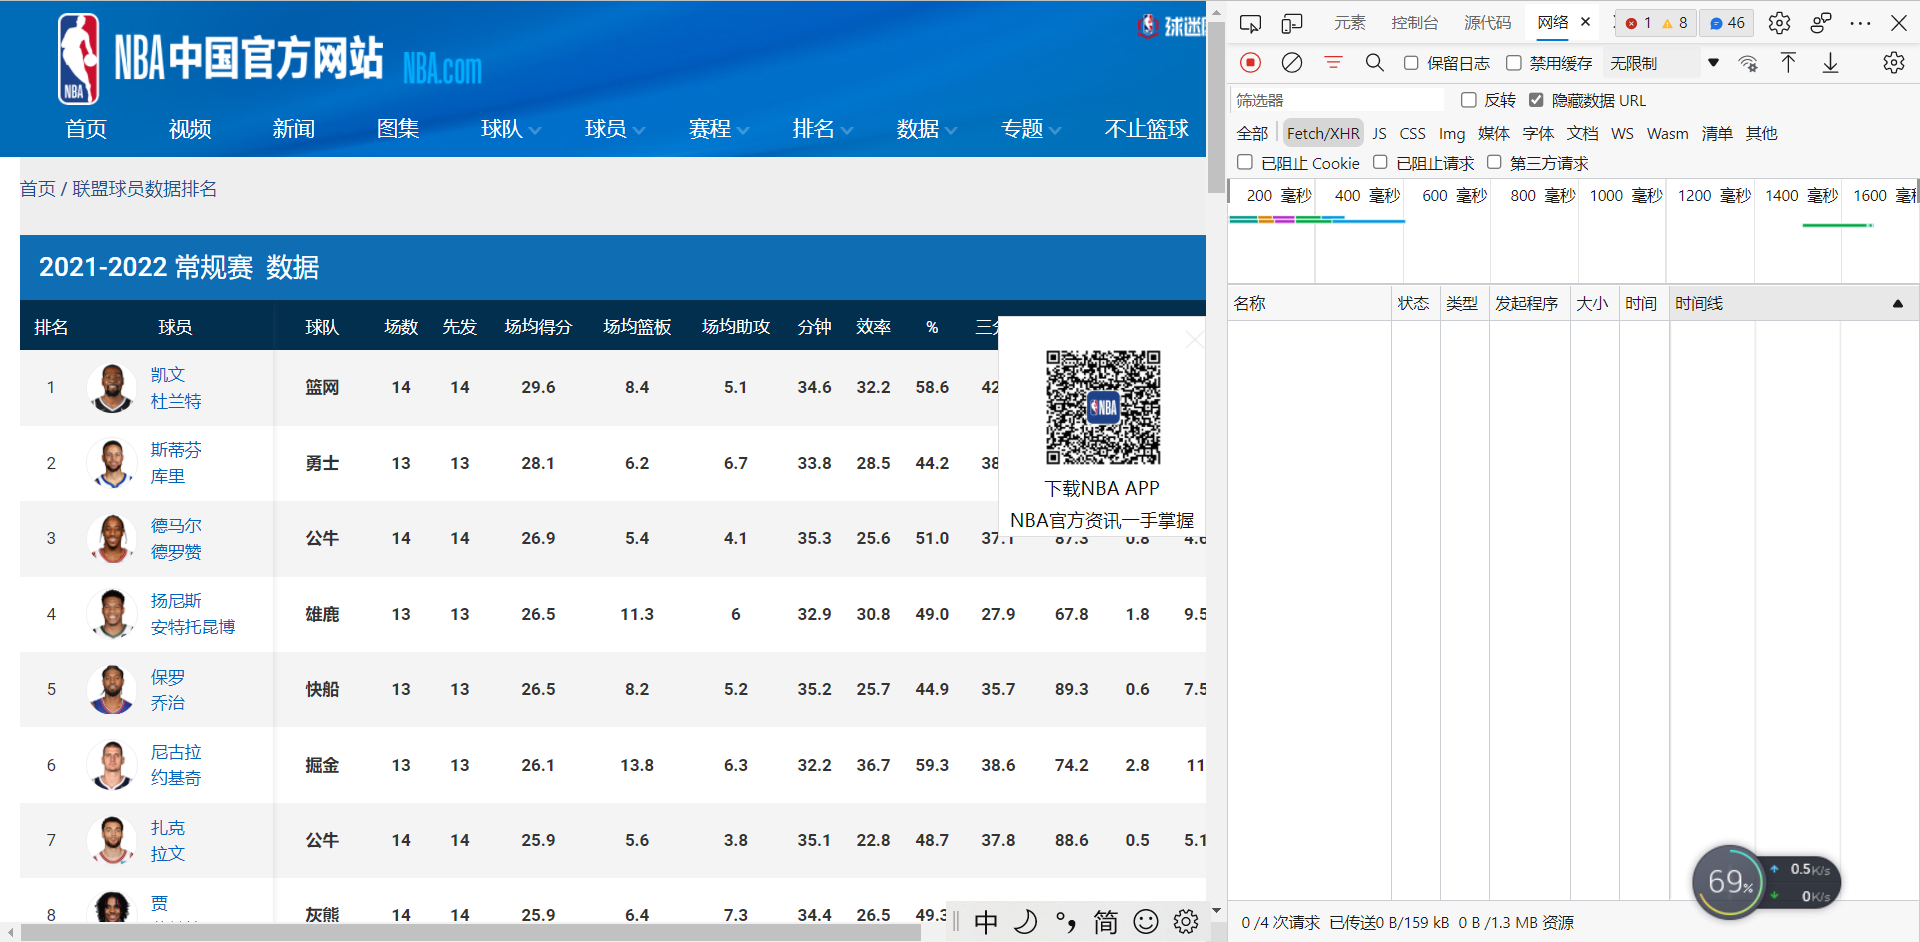
Task: Switch to the 控制台 tab
Action: [1414, 21]
